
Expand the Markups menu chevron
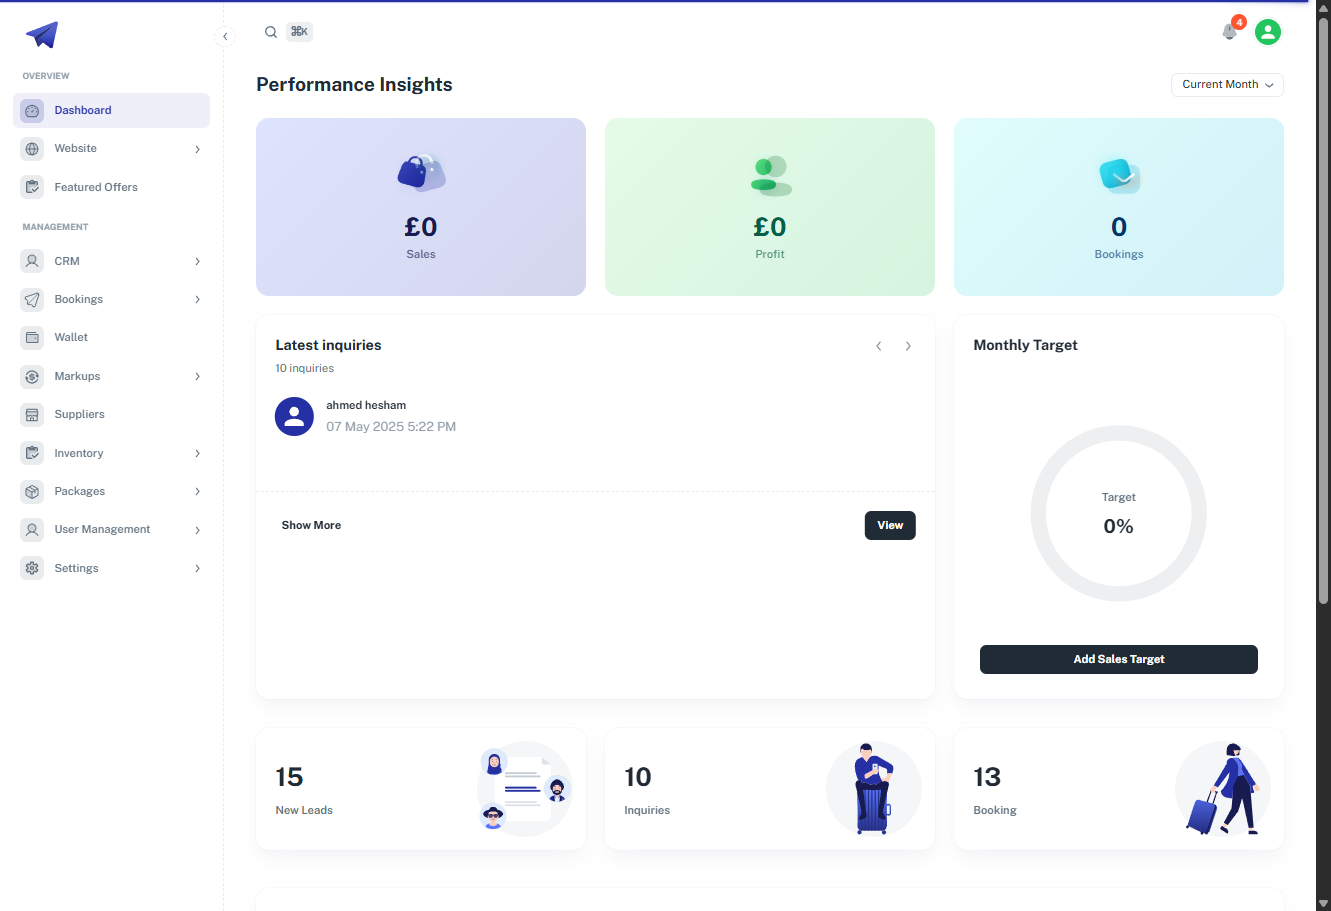coord(198,376)
